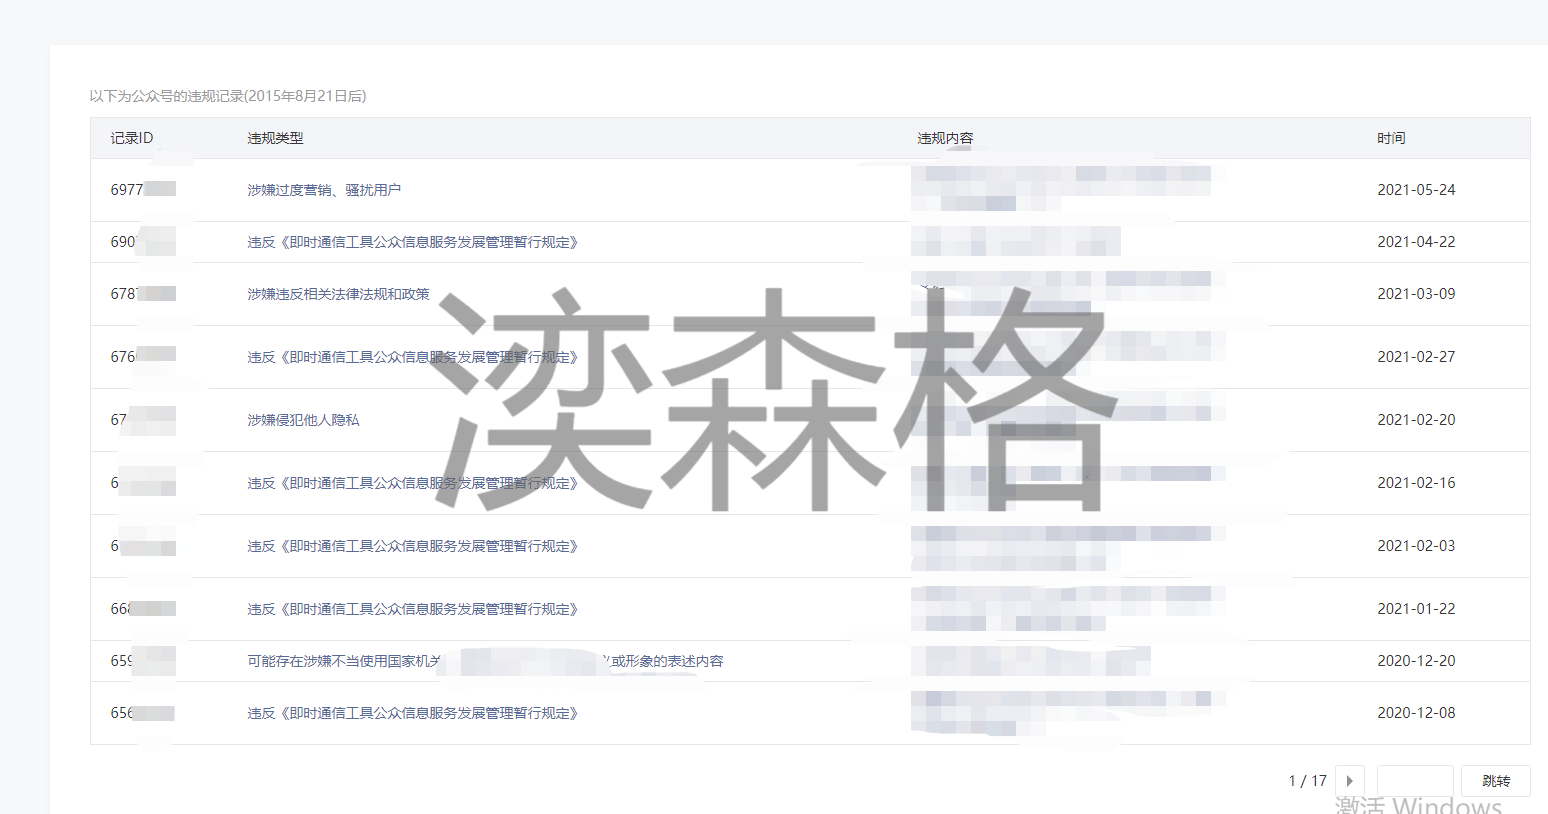This screenshot has width=1548, height=814.
Task: Click the 违规类型 column header
Action: pyautogui.click(x=275, y=138)
